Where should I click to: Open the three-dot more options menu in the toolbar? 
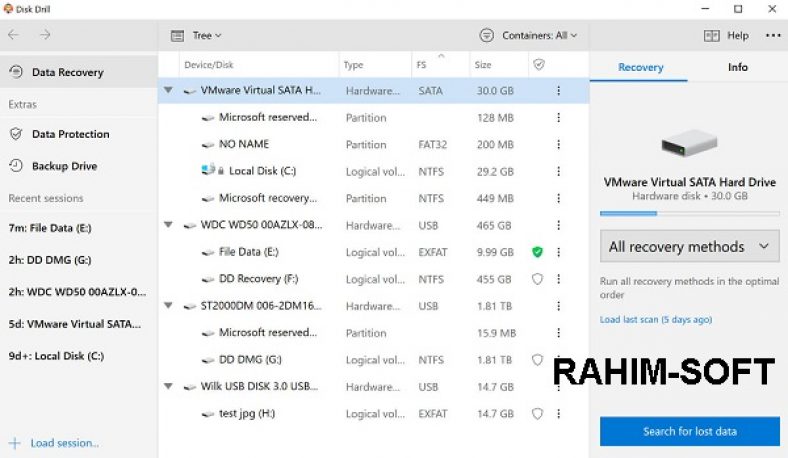(773, 36)
